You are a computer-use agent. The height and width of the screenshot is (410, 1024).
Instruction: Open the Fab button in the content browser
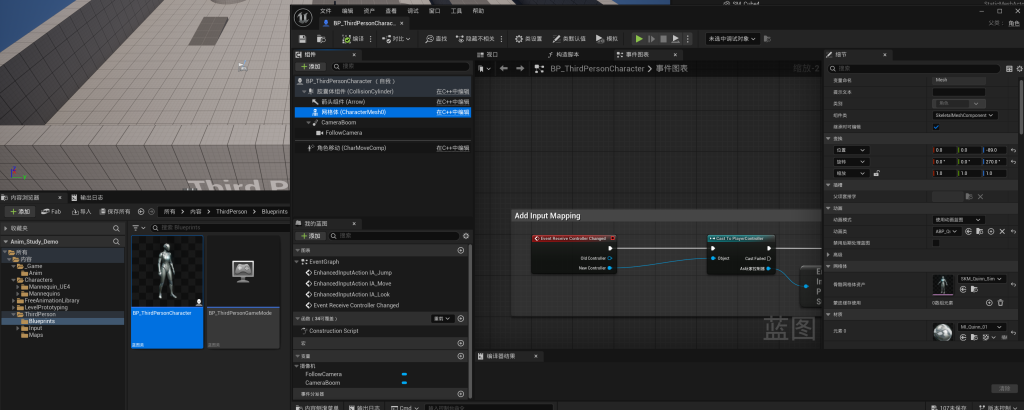pos(51,212)
